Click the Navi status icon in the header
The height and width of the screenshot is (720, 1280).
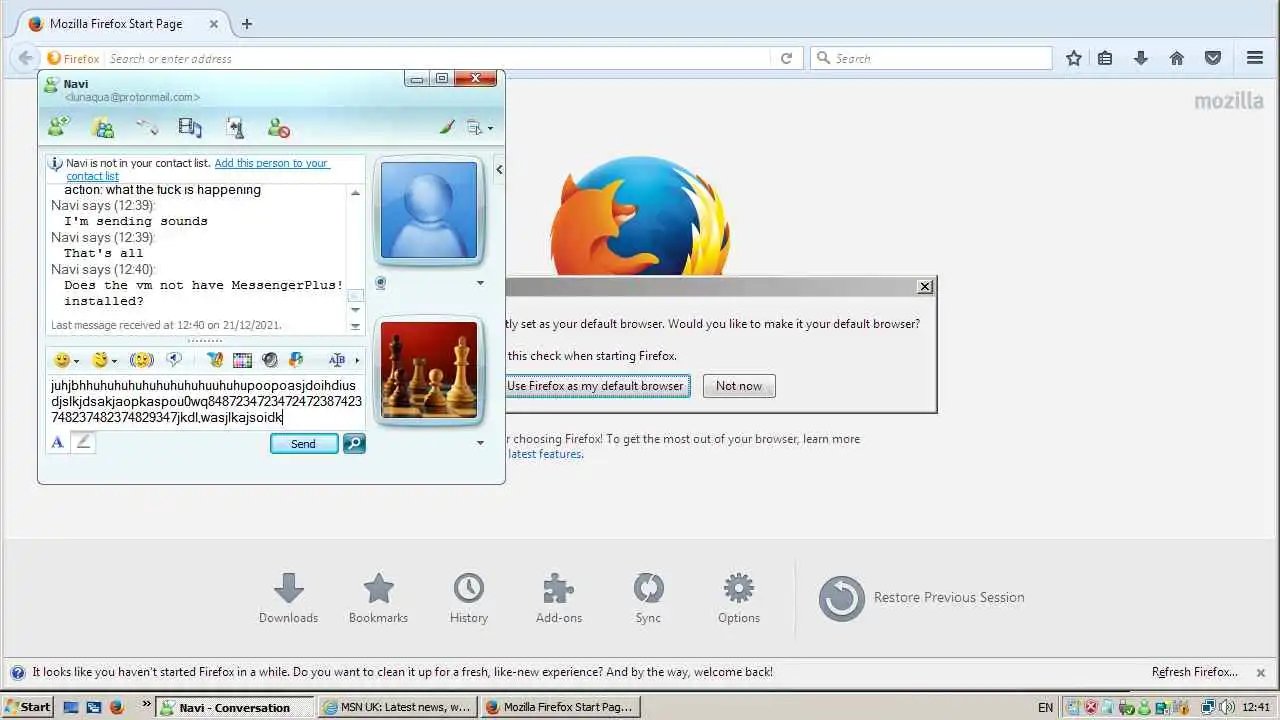tap(51, 85)
